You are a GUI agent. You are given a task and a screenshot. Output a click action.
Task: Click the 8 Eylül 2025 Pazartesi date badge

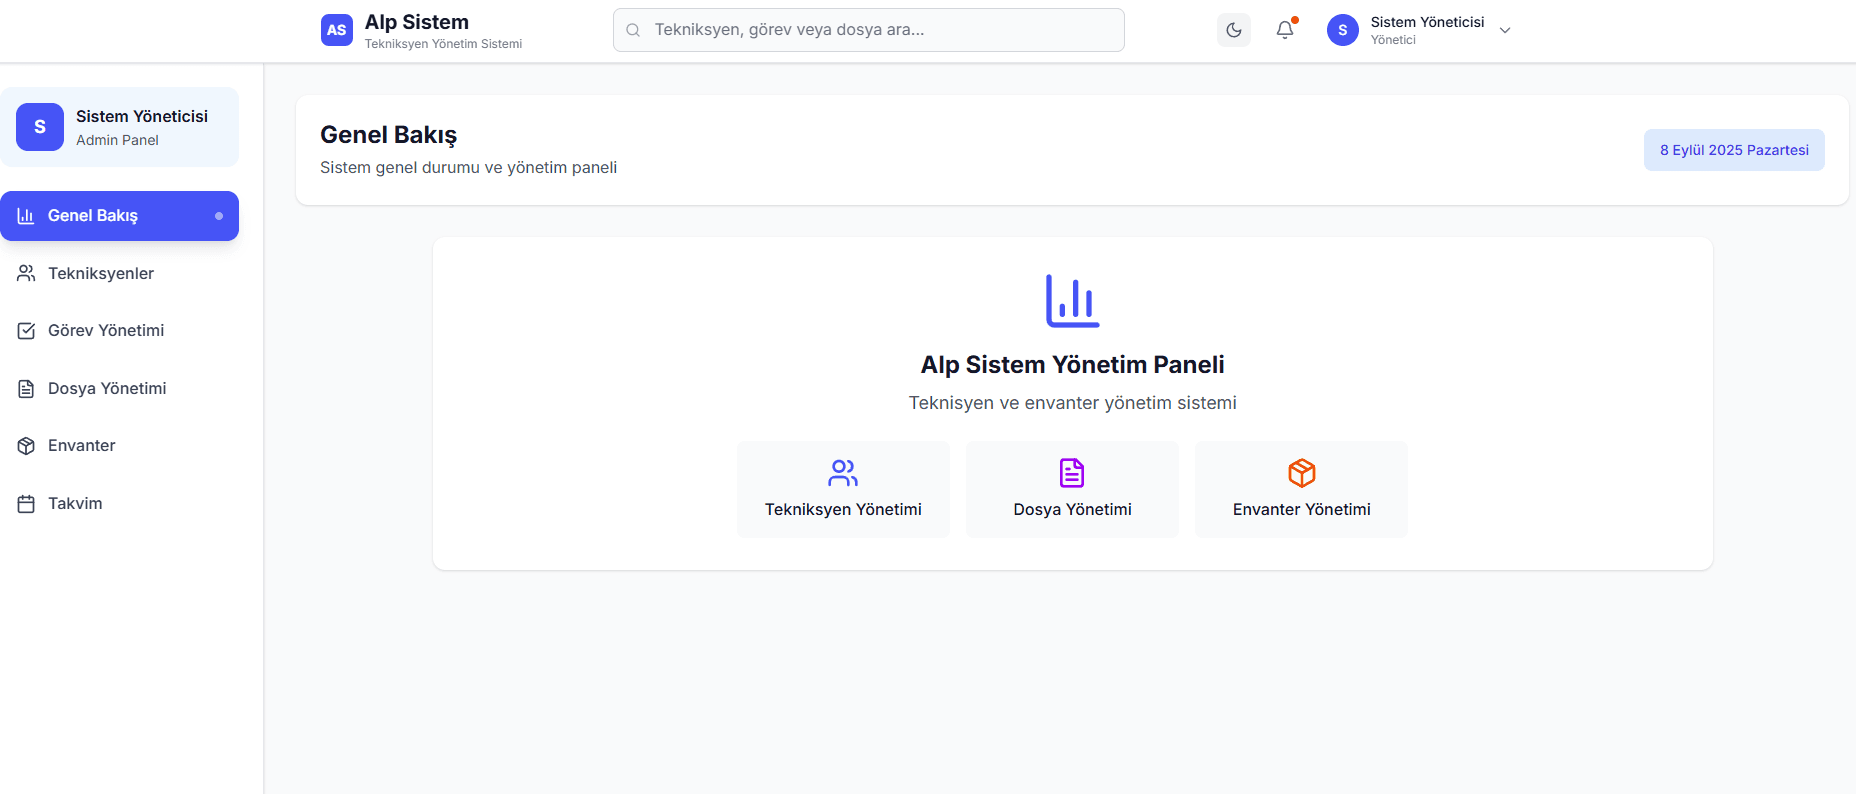pos(1733,150)
